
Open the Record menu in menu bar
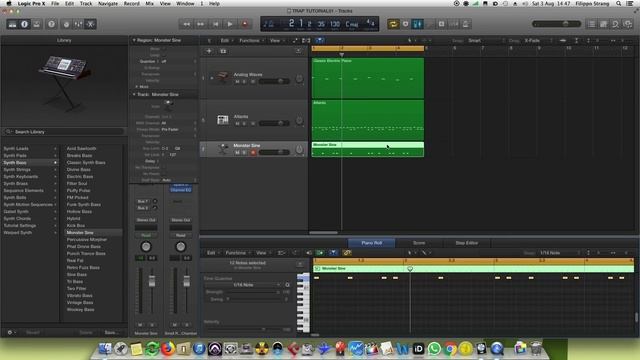pos(131,3)
